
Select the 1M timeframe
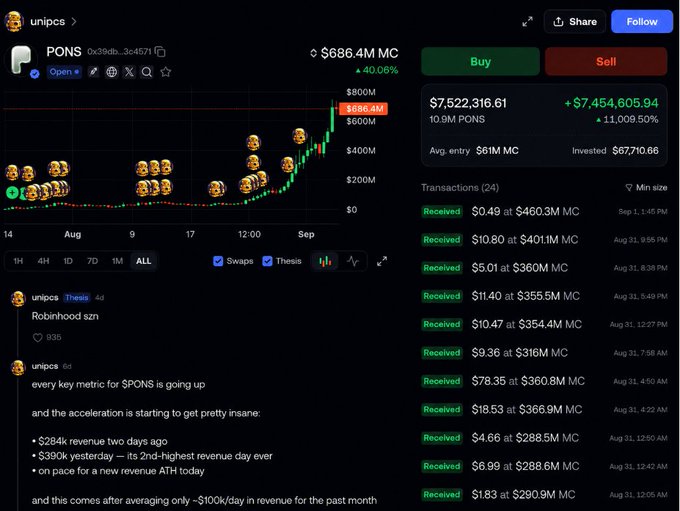click(117, 261)
